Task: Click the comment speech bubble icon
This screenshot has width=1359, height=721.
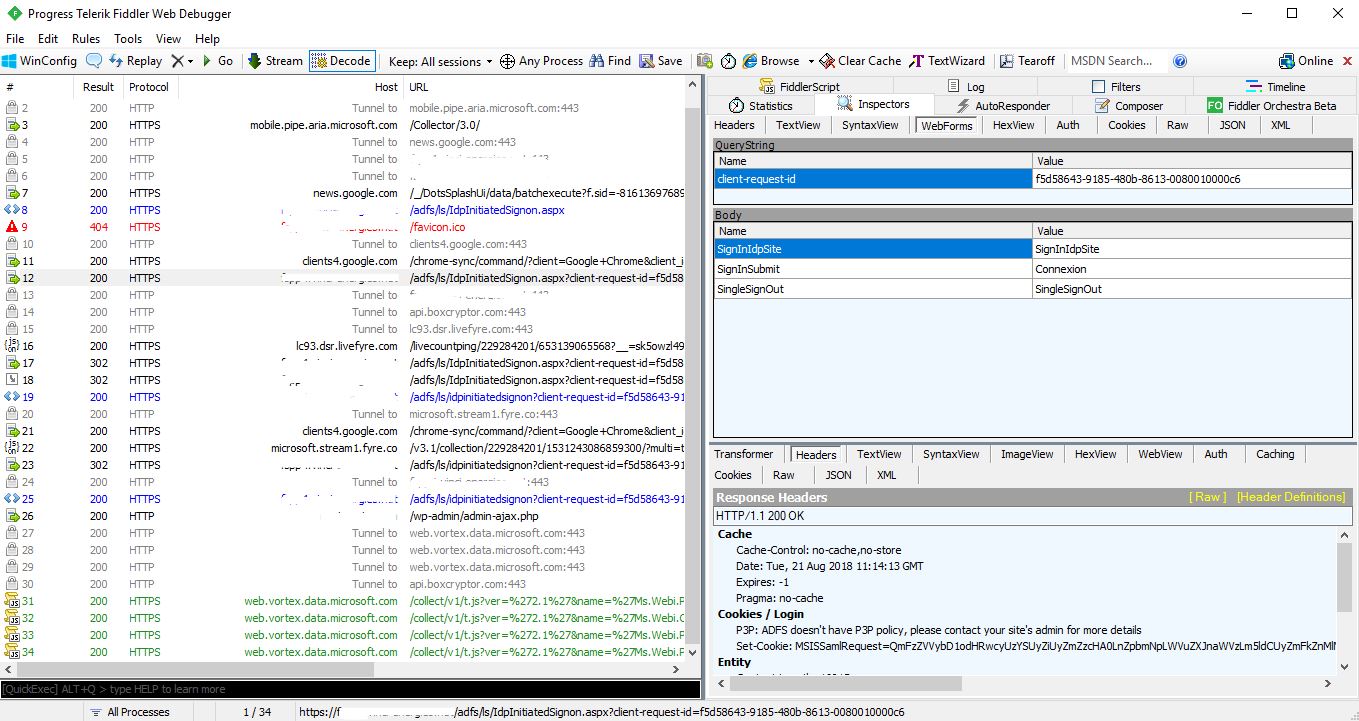Action: click(94, 61)
